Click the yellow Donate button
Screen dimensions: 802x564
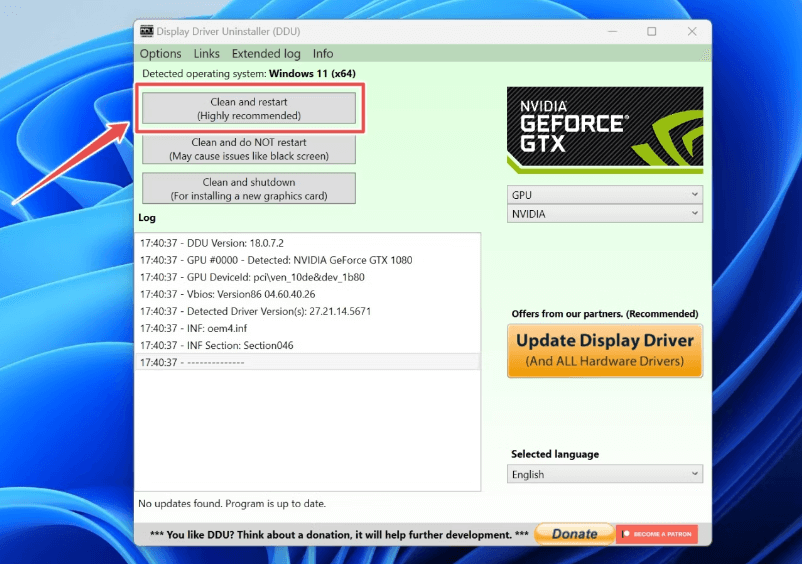pos(574,534)
